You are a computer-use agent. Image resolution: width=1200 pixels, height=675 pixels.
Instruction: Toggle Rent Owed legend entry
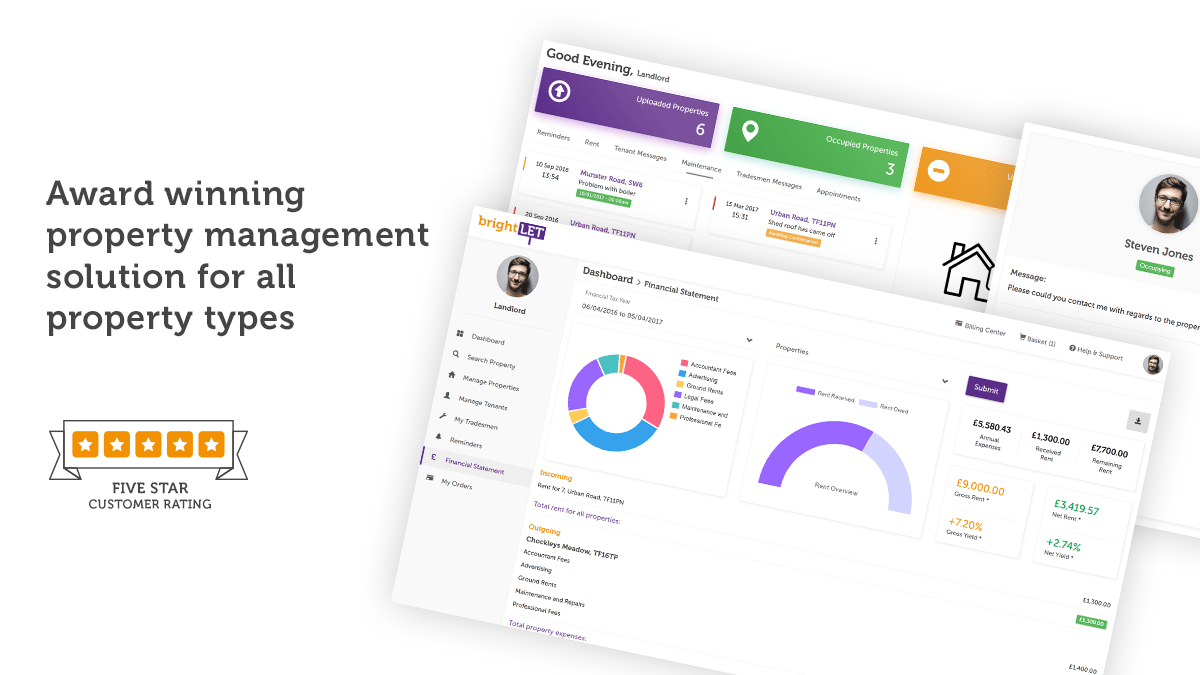(884, 406)
